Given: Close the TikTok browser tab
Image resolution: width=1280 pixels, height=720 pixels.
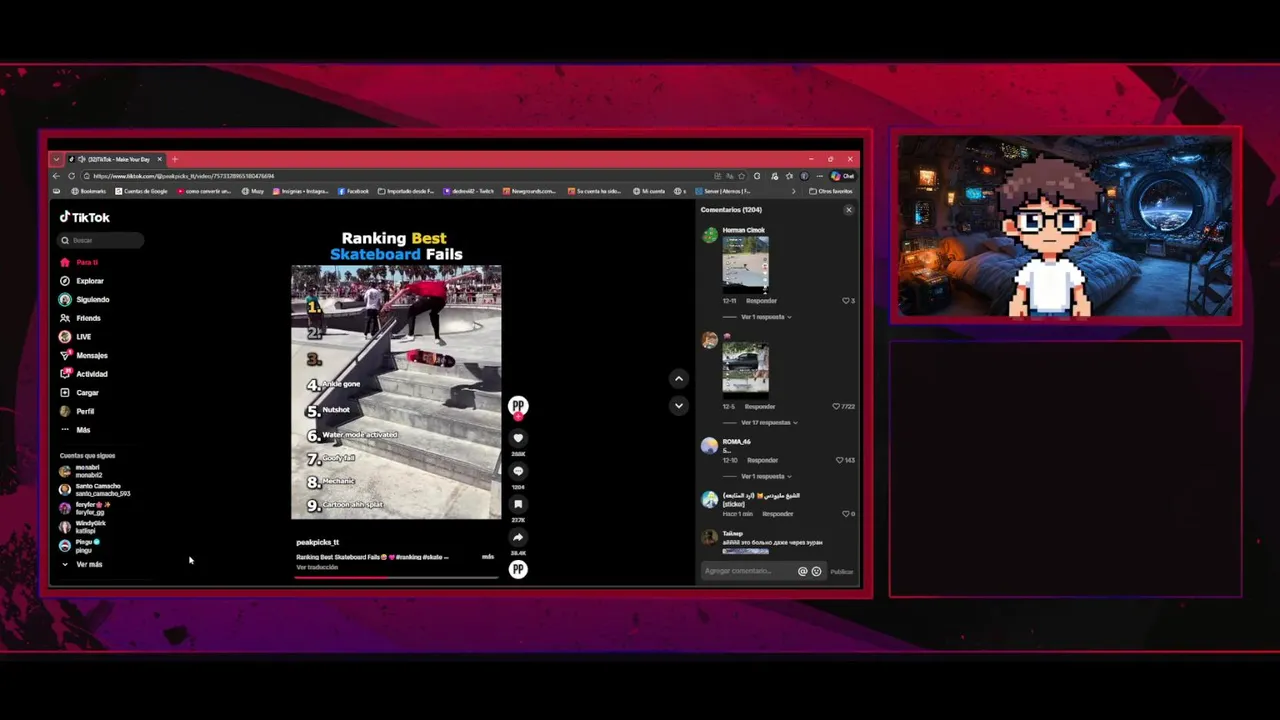Looking at the screenshot, I should click(x=158, y=159).
